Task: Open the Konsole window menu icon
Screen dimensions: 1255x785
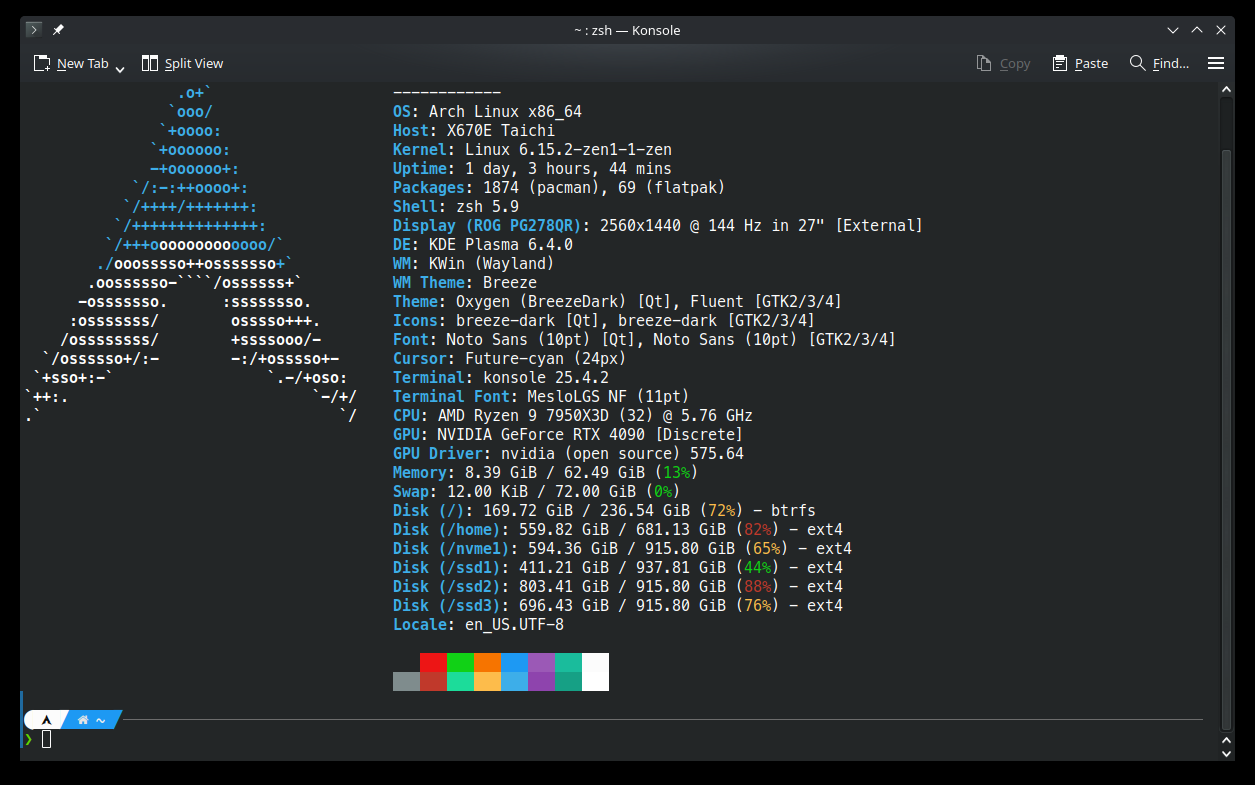Action: [33, 30]
